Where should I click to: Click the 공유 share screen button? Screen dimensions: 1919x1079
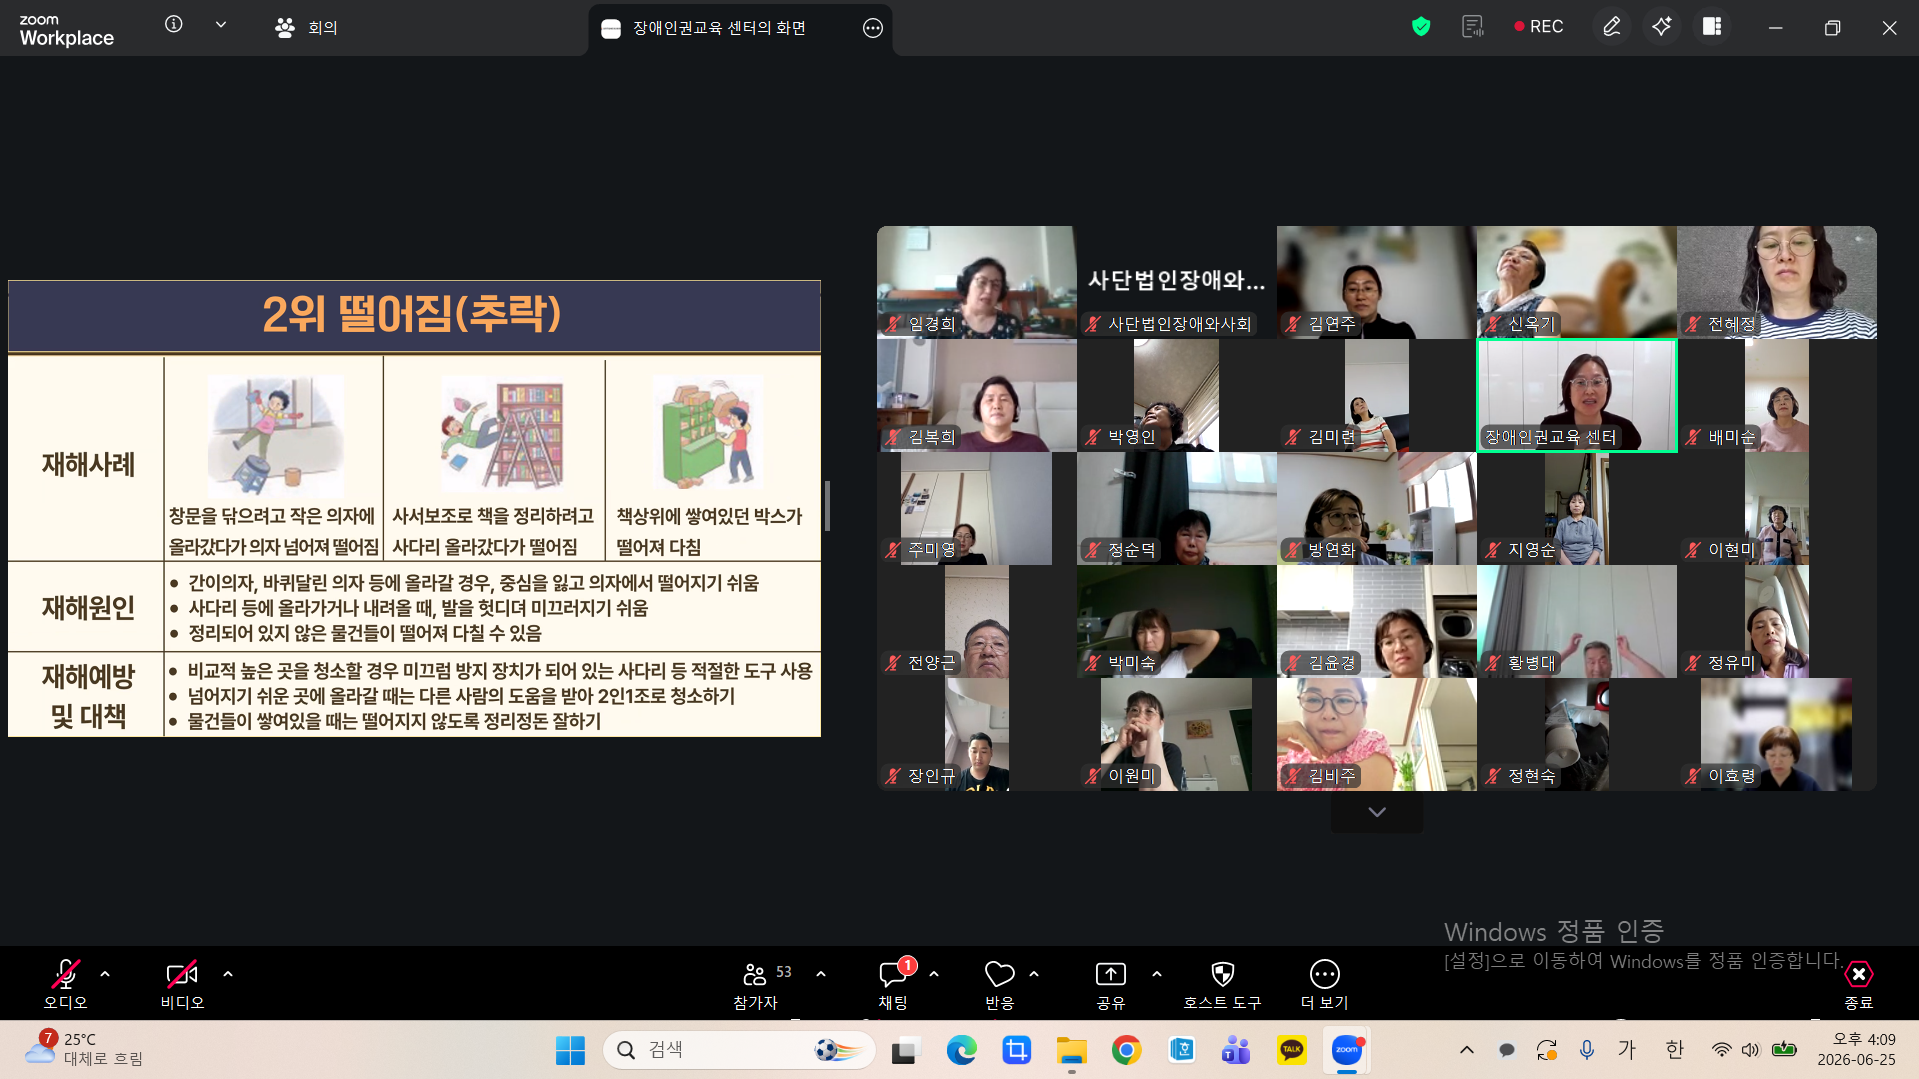pos(1111,984)
